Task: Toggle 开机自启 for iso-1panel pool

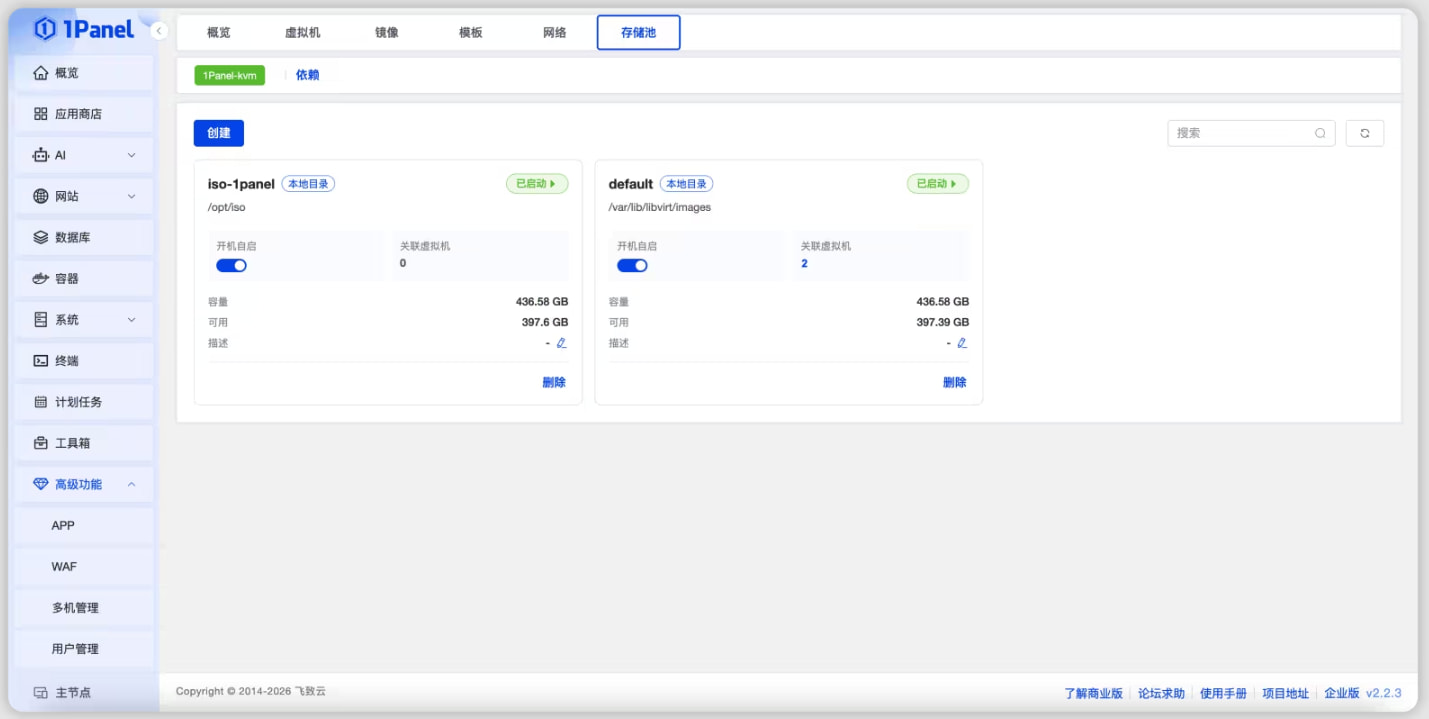Action: [231, 265]
